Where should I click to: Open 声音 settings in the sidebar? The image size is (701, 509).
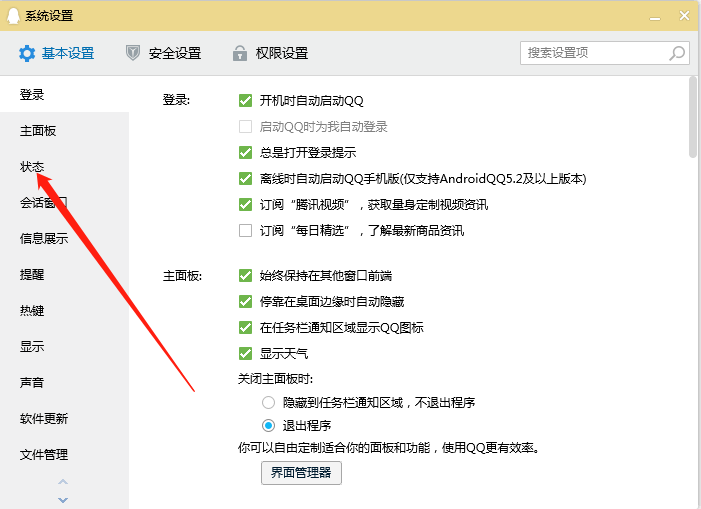[x=64, y=383]
